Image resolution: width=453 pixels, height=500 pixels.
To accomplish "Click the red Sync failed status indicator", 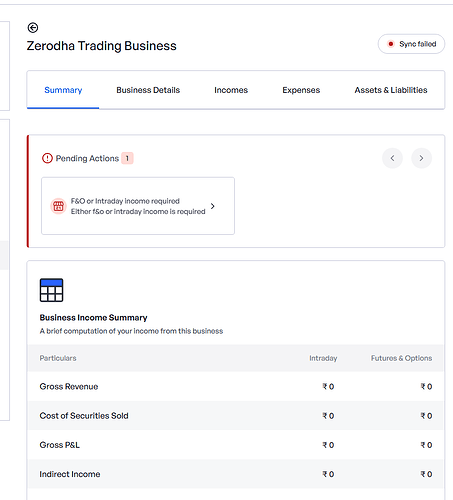I will point(391,44).
